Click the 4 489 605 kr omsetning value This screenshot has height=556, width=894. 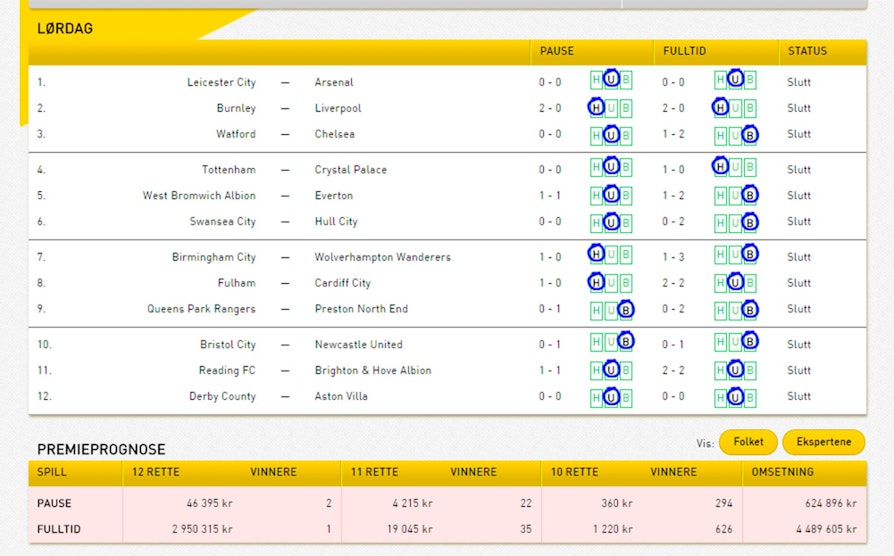click(x=826, y=529)
